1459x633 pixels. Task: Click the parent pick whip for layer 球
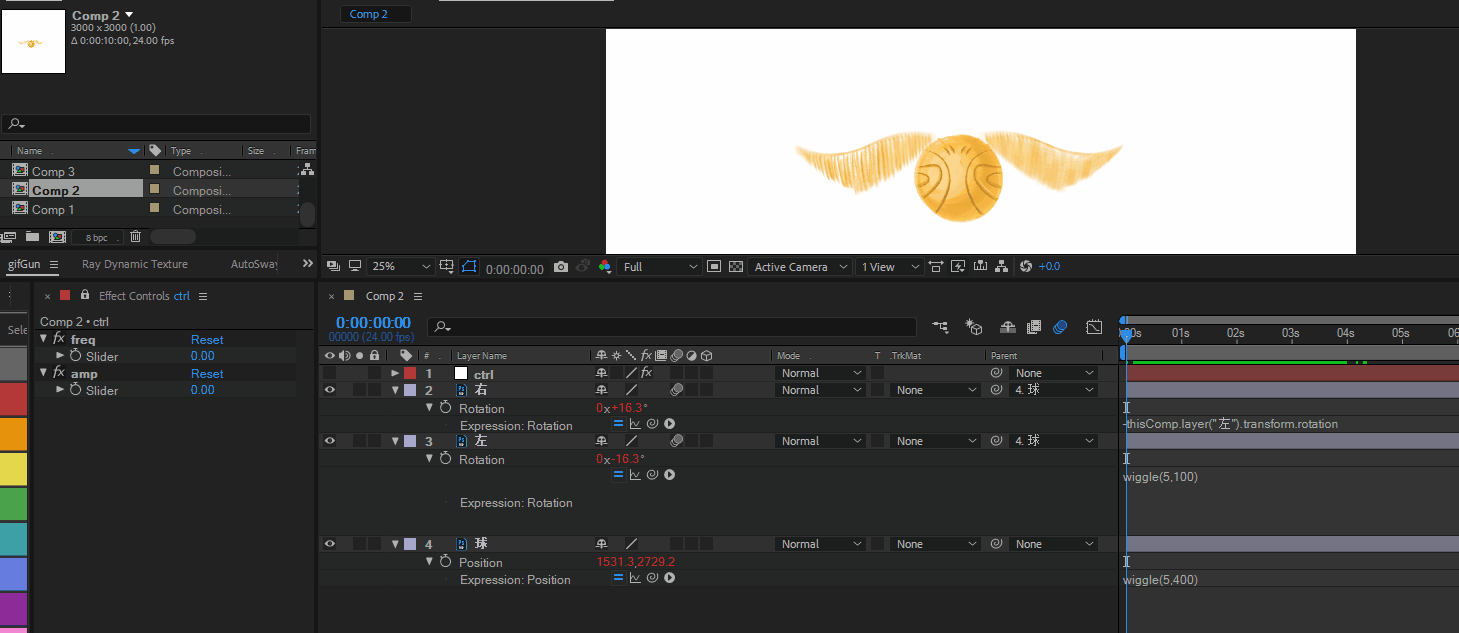tap(996, 544)
